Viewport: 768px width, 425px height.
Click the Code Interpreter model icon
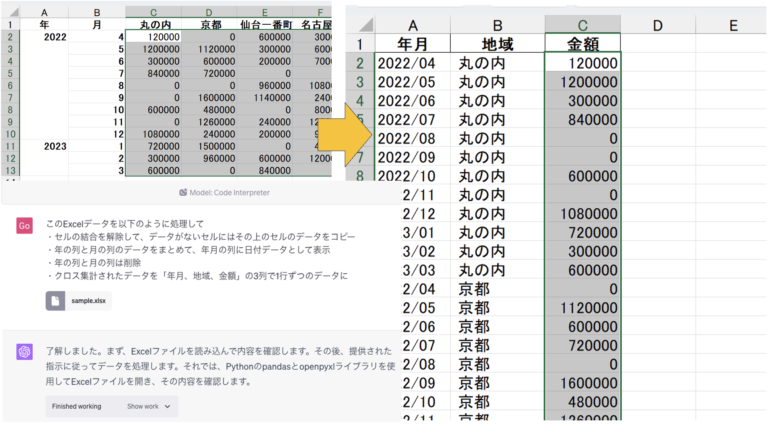pos(183,192)
